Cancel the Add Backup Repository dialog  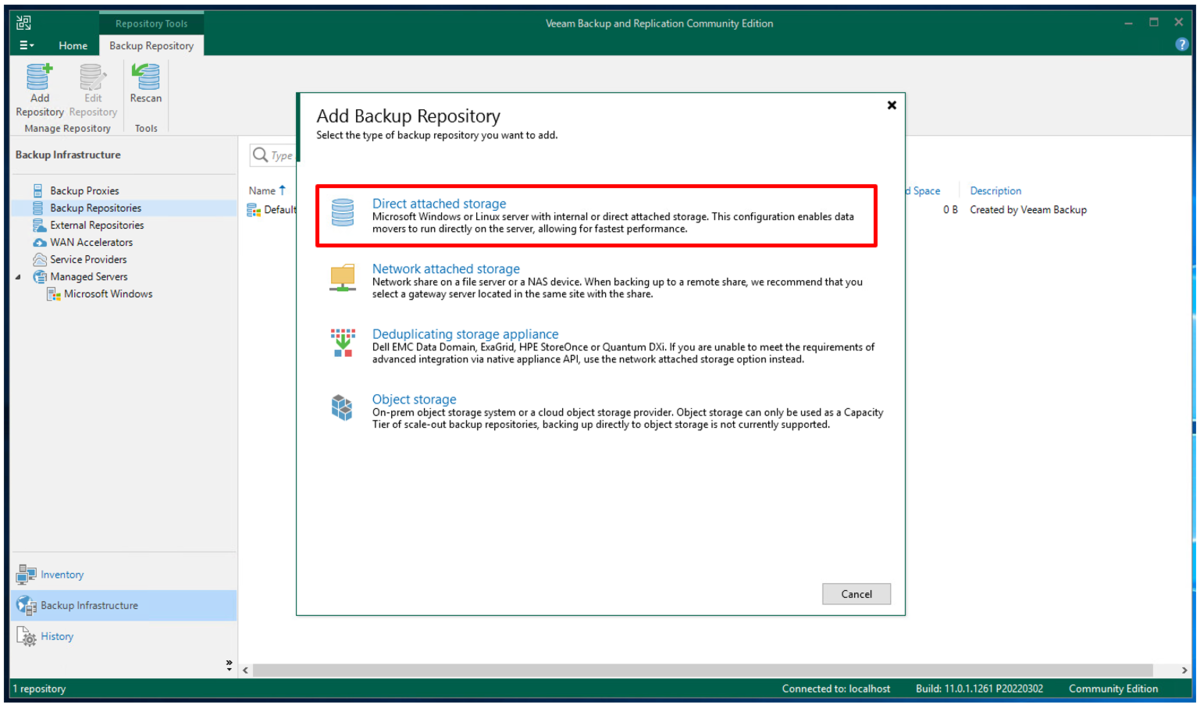856,594
